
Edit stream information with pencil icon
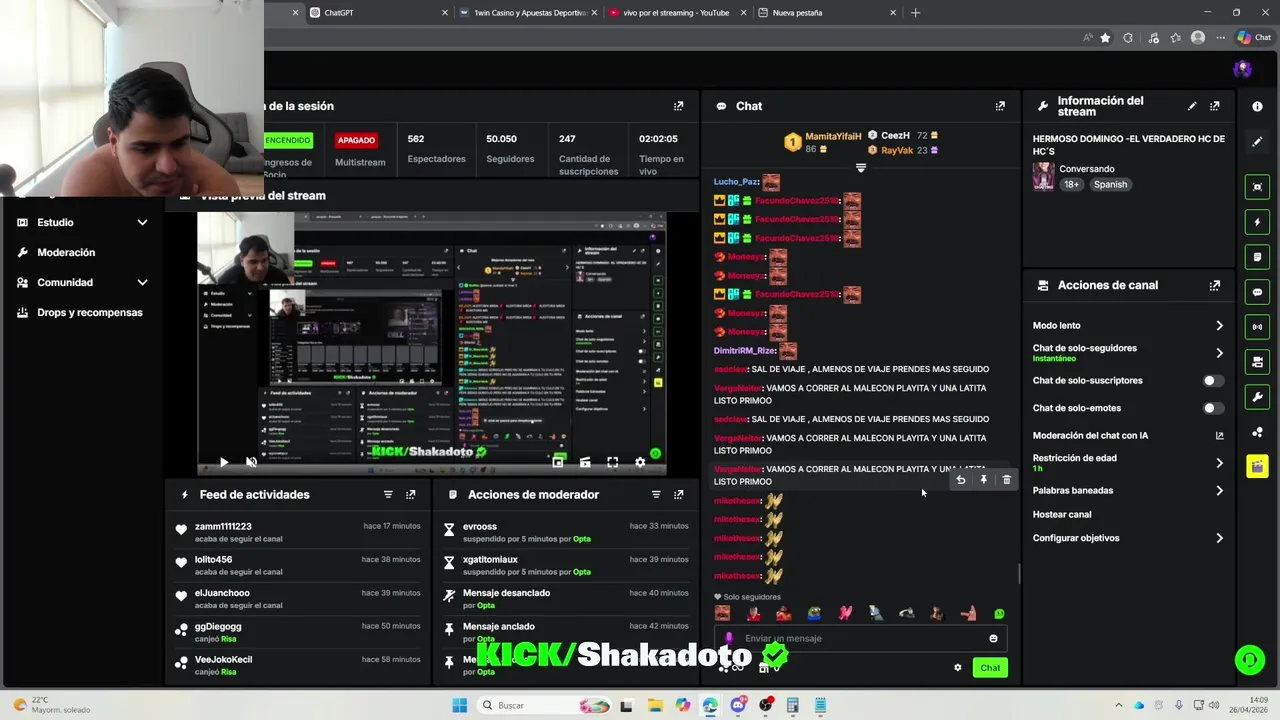(x=1192, y=106)
